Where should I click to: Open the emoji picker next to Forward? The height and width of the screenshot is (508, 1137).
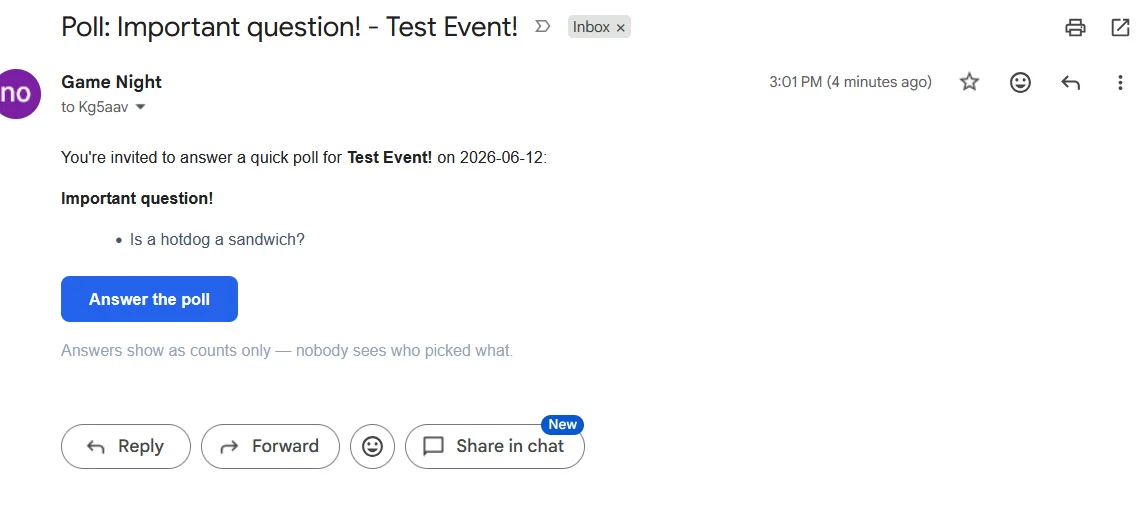pos(372,446)
